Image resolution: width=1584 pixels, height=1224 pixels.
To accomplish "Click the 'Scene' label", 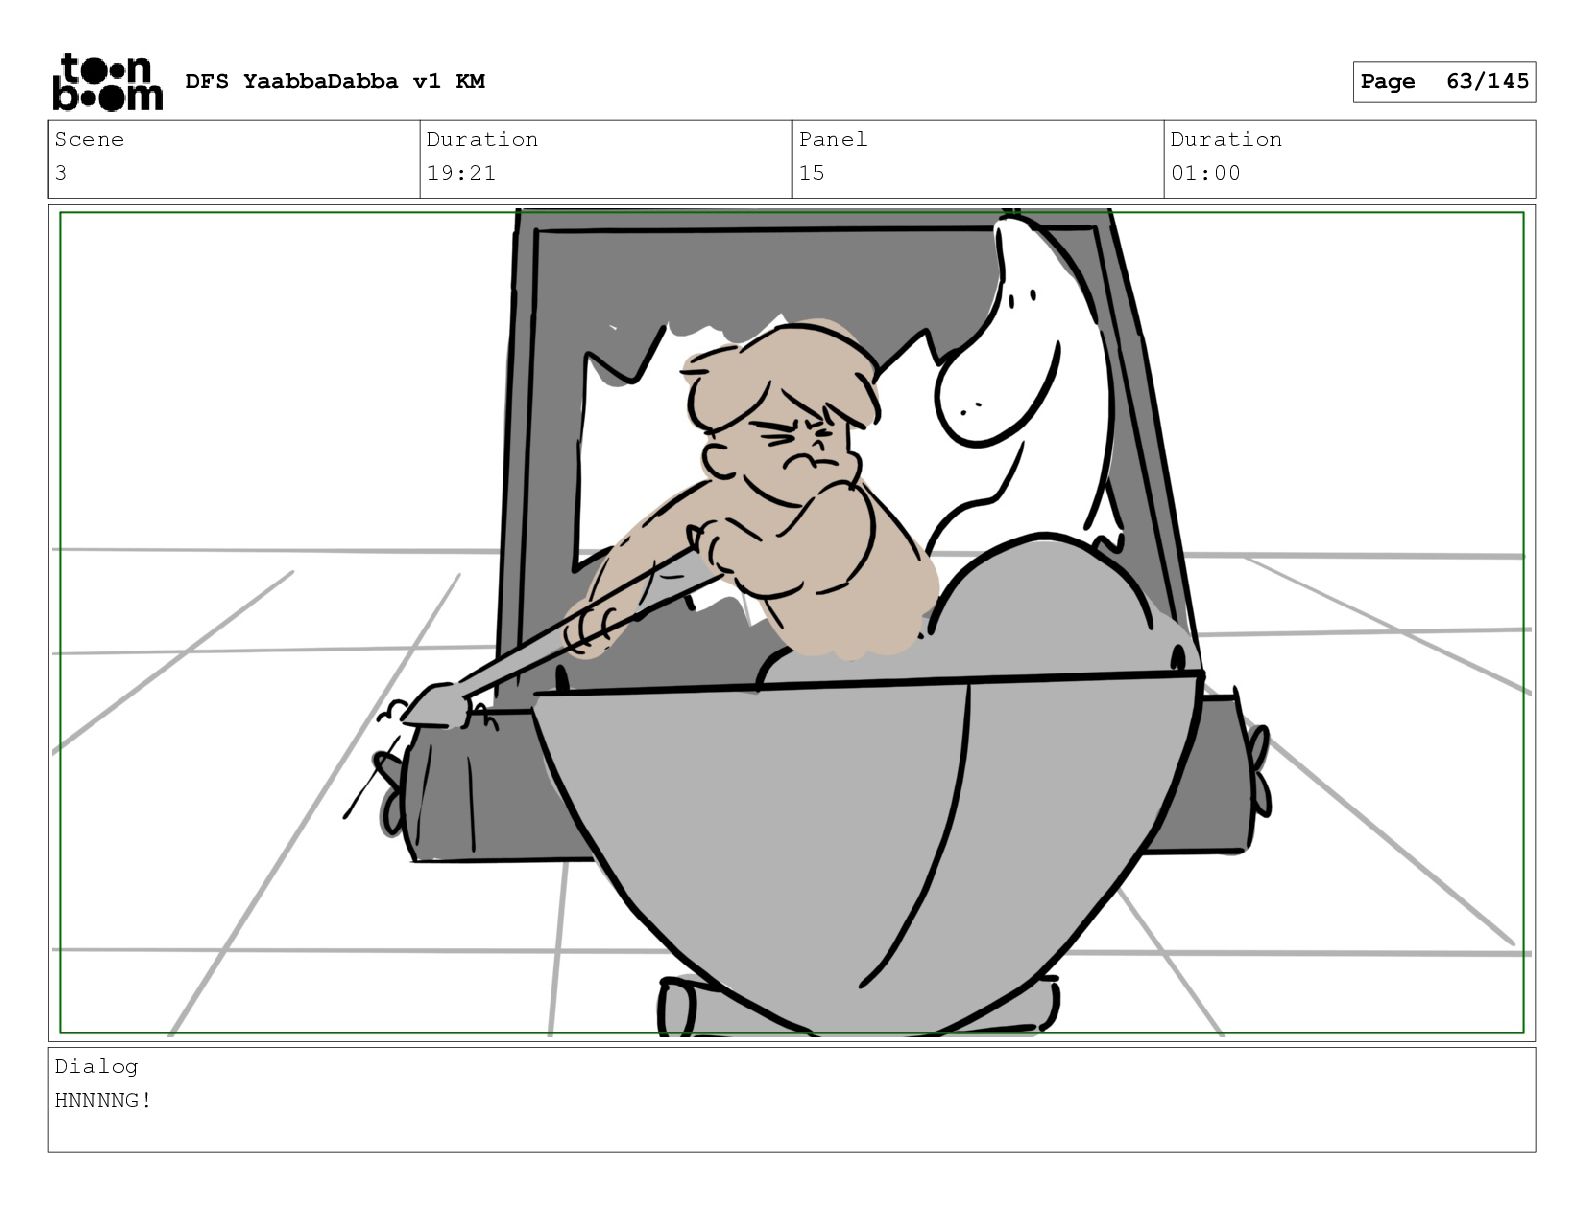I will click(x=89, y=139).
